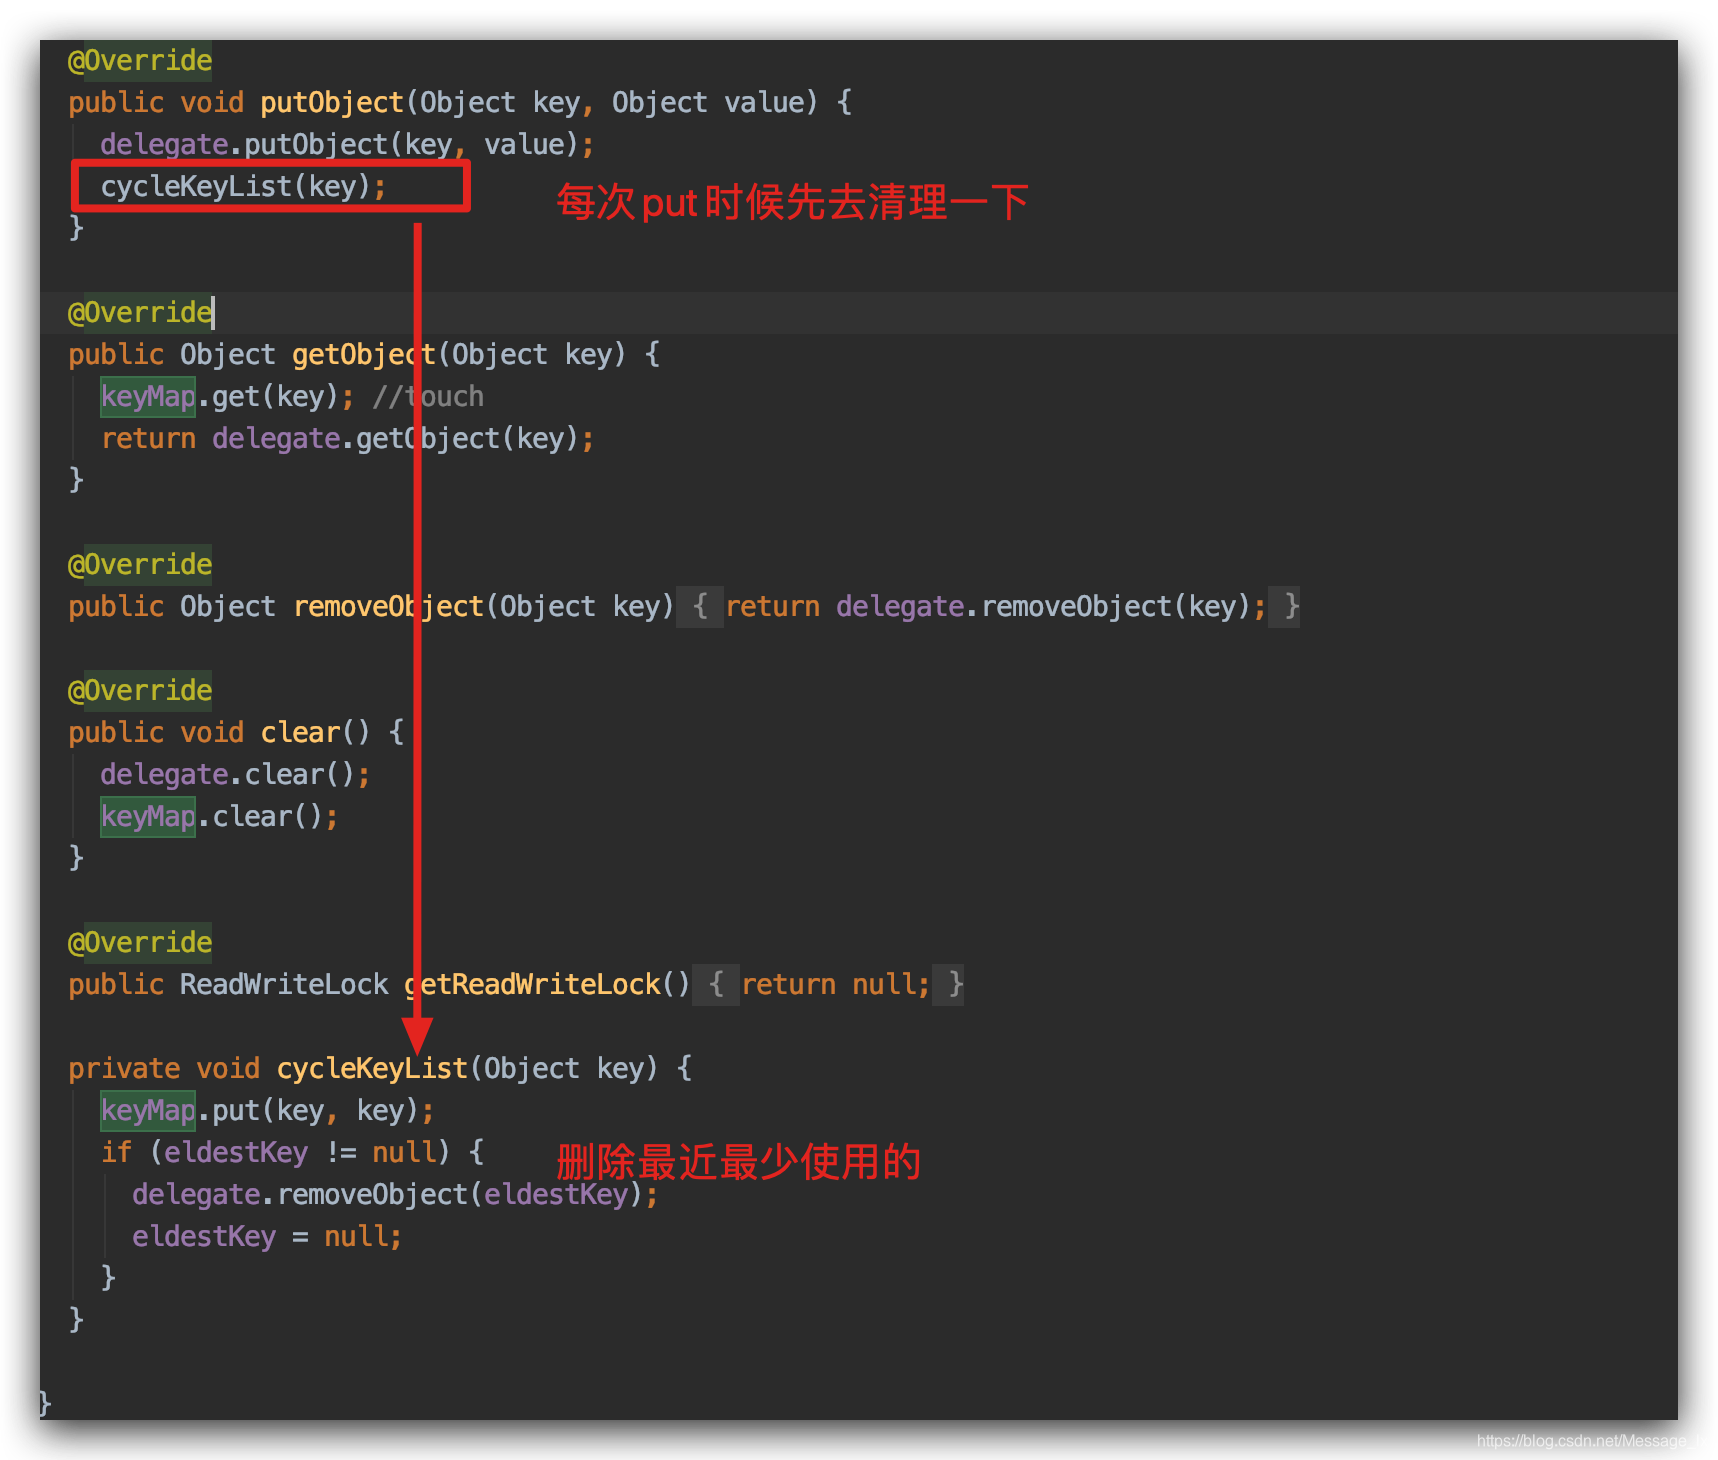Click the getReadWriteLock method name
The image size is (1718, 1460).
532,985
